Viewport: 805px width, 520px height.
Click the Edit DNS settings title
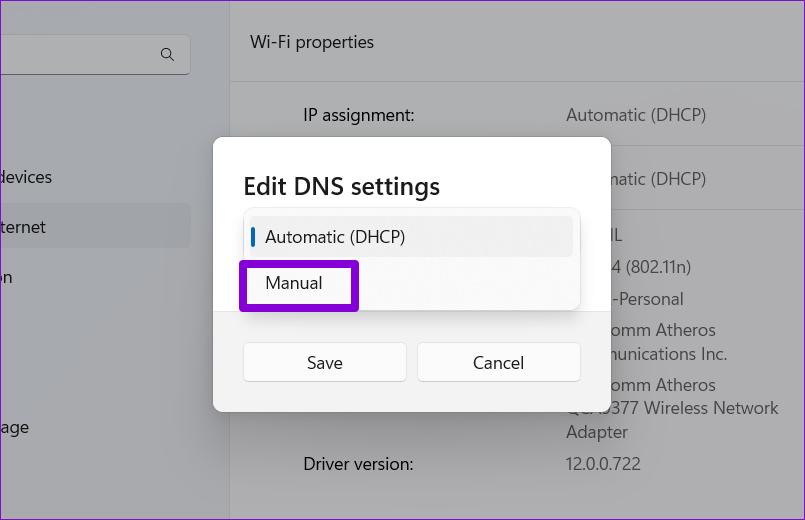click(342, 186)
